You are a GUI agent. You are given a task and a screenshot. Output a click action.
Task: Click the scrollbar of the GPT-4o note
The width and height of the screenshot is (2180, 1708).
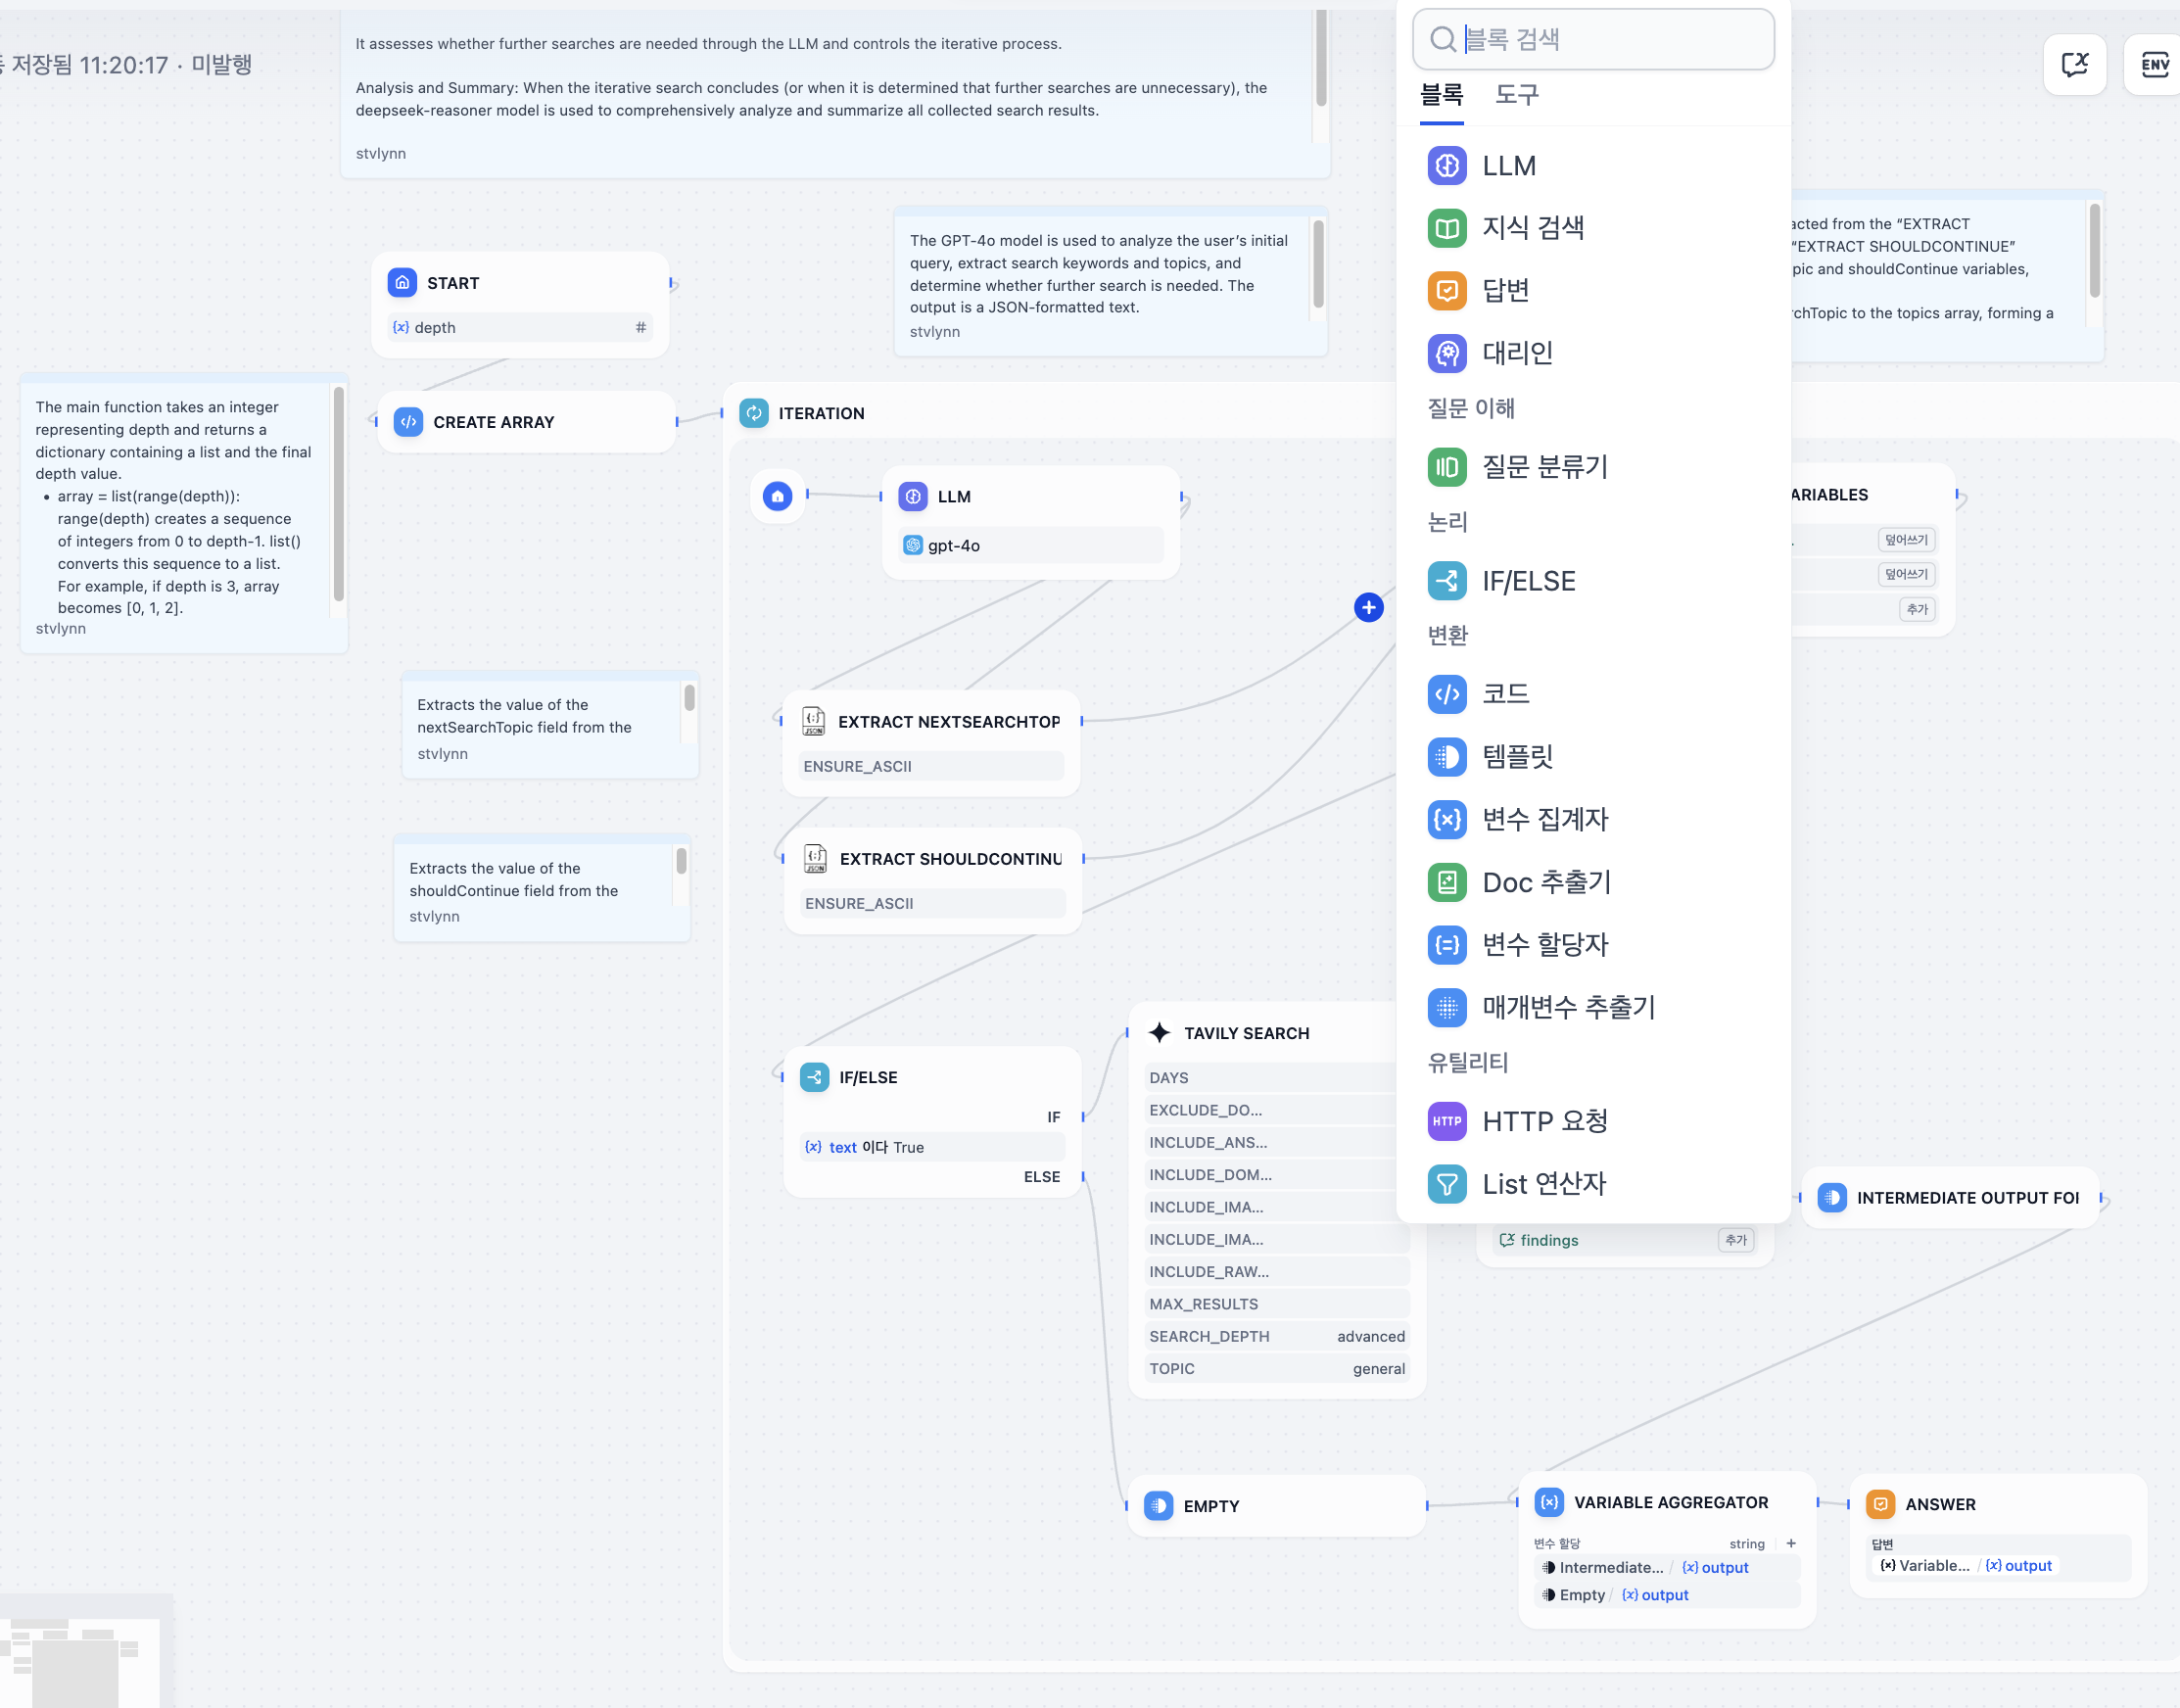point(1318,265)
